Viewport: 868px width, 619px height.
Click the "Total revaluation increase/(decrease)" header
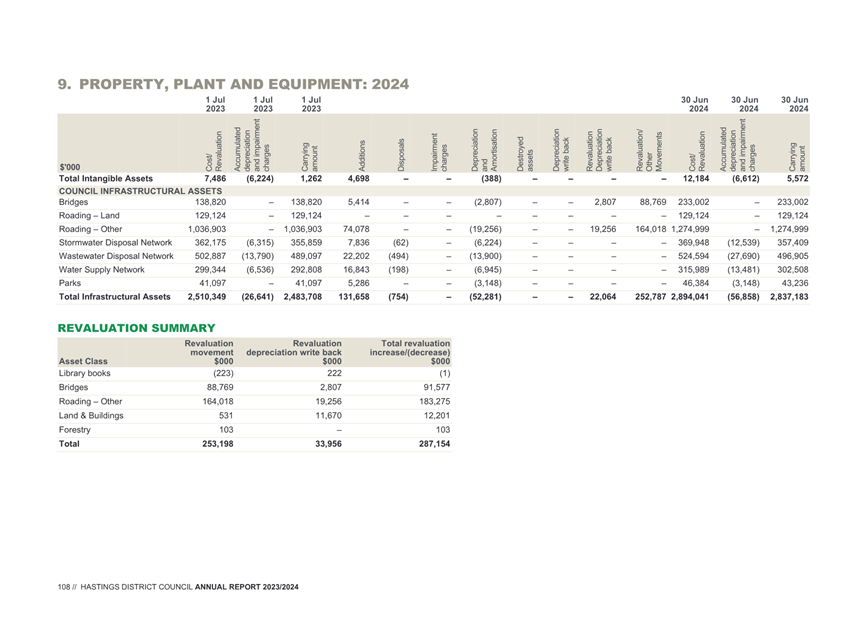[410, 352]
